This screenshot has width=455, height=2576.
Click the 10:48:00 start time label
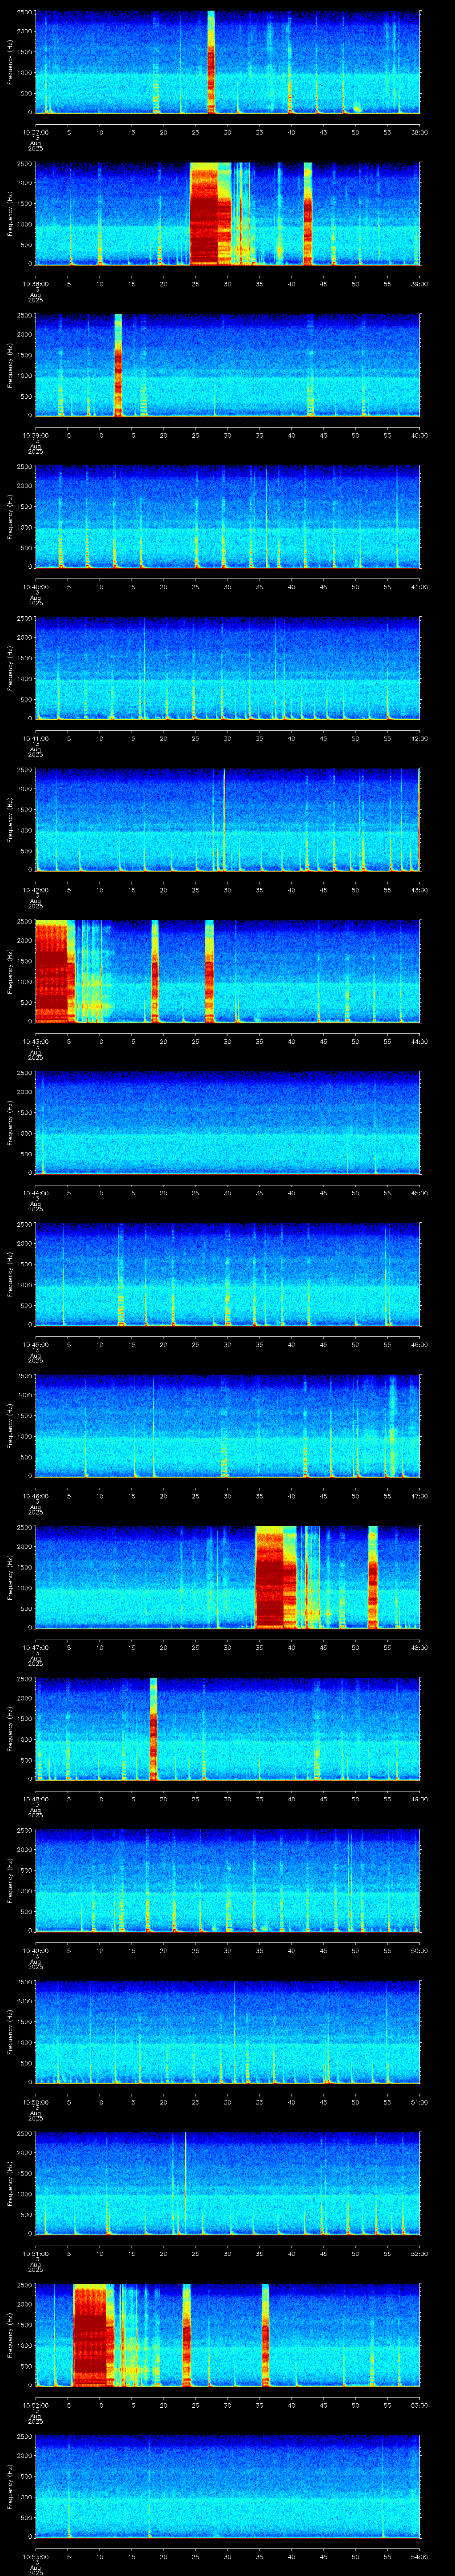click(35, 1799)
